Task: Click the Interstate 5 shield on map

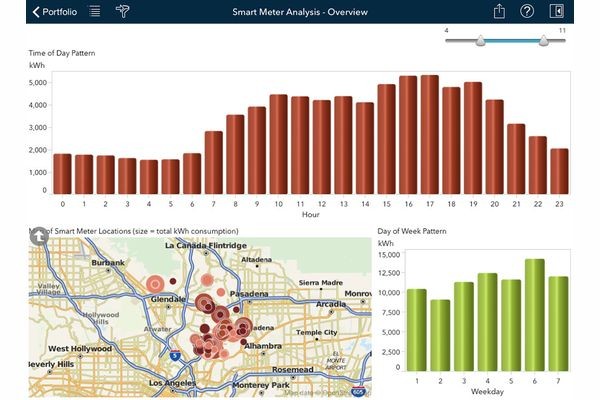Action: click(175, 354)
